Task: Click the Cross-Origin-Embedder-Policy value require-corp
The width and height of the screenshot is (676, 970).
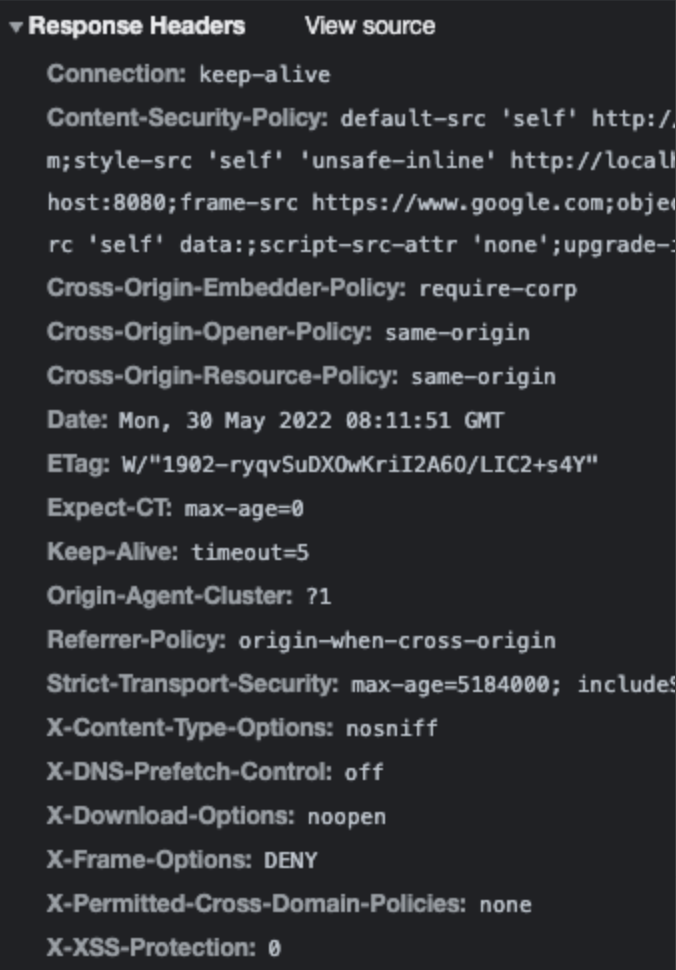Action: pos(498,289)
